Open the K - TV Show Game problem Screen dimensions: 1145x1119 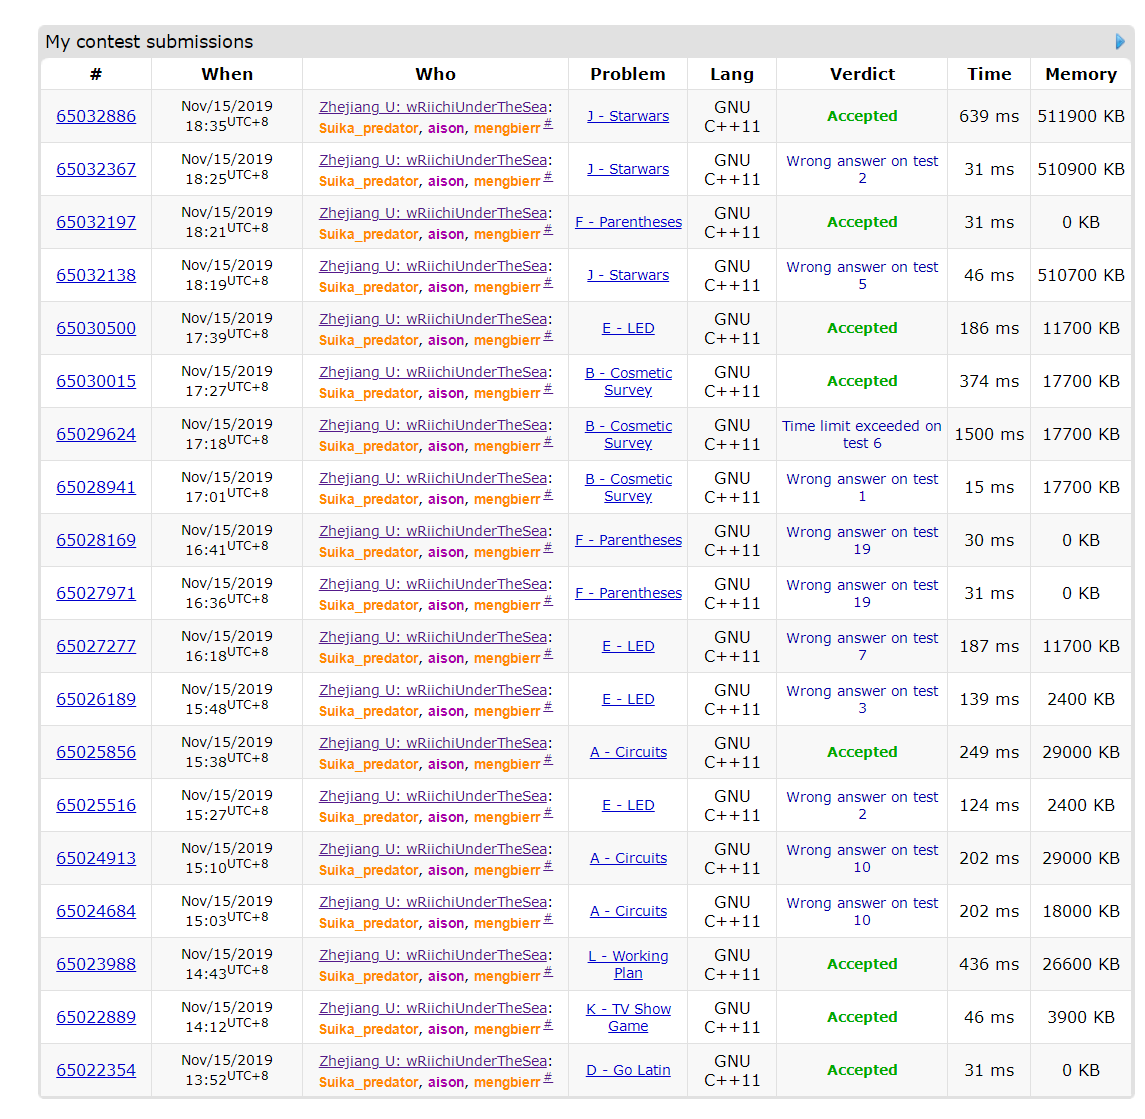[628, 1017]
